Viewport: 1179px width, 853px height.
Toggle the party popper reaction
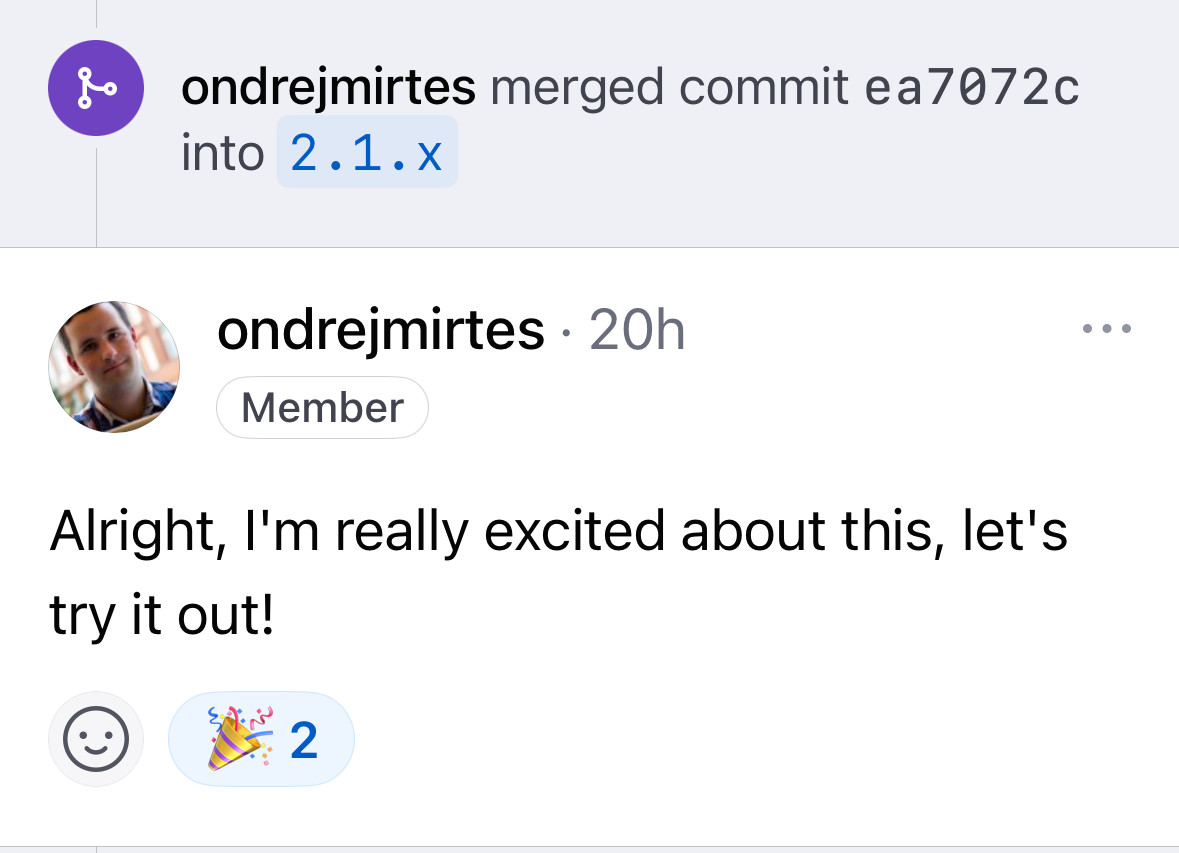[262, 739]
